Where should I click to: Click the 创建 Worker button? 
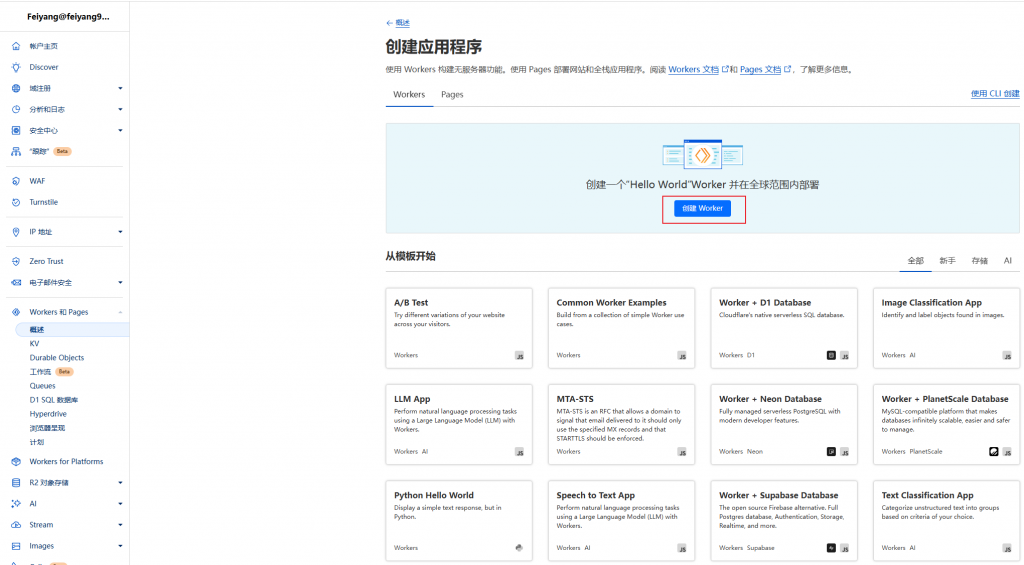point(702,208)
